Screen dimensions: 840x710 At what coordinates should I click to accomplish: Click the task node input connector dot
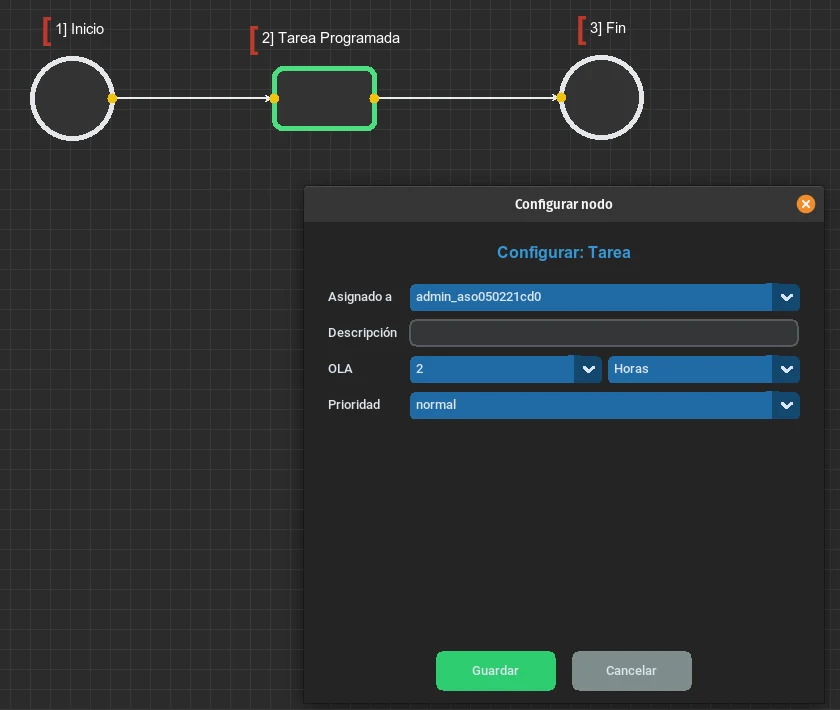pos(274,99)
